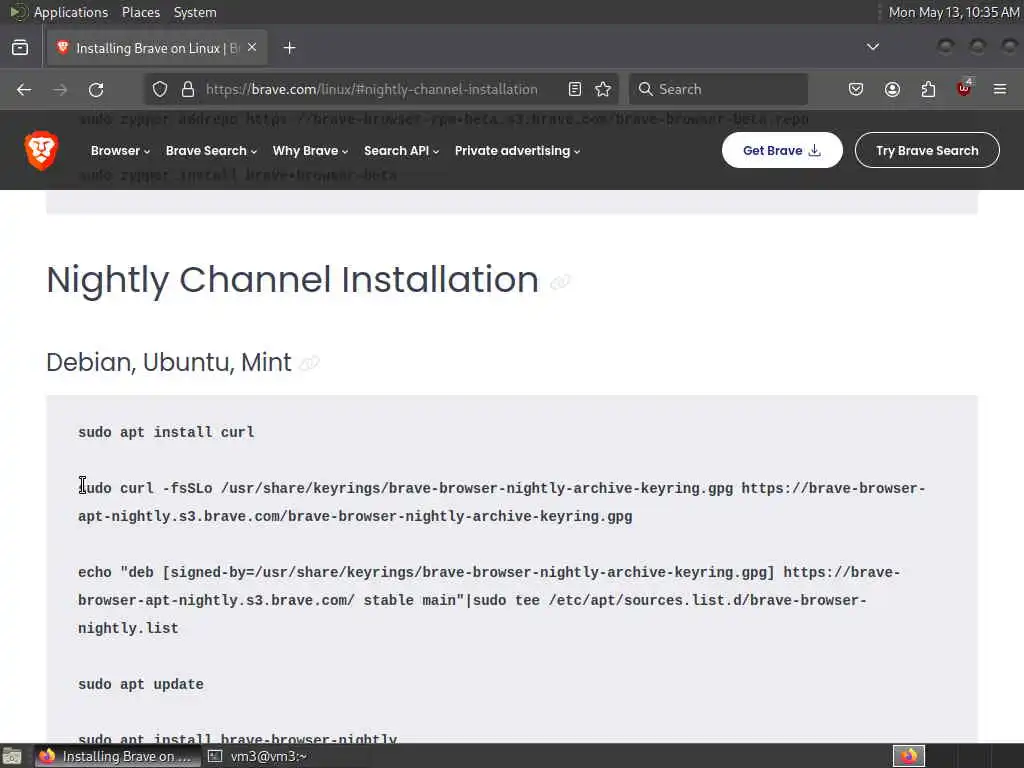Click the forward navigation arrow
The height and width of the screenshot is (768, 1024).
pyautogui.click(x=60, y=89)
